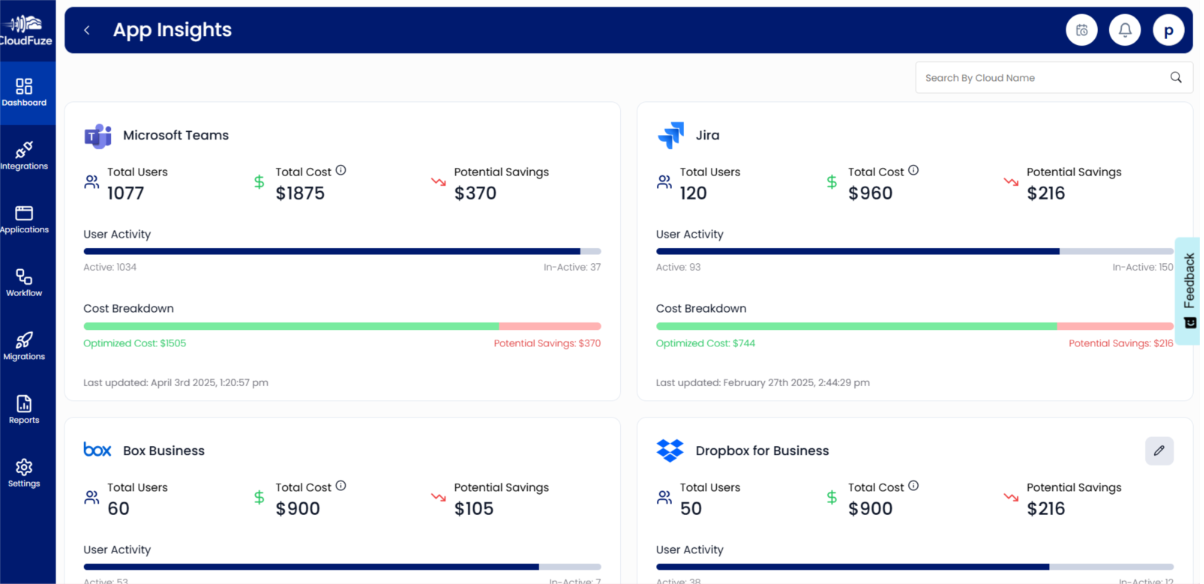Viewport: 1204px width, 584px height.
Task: Click the $105 potential savings value
Action: (474, 508)
